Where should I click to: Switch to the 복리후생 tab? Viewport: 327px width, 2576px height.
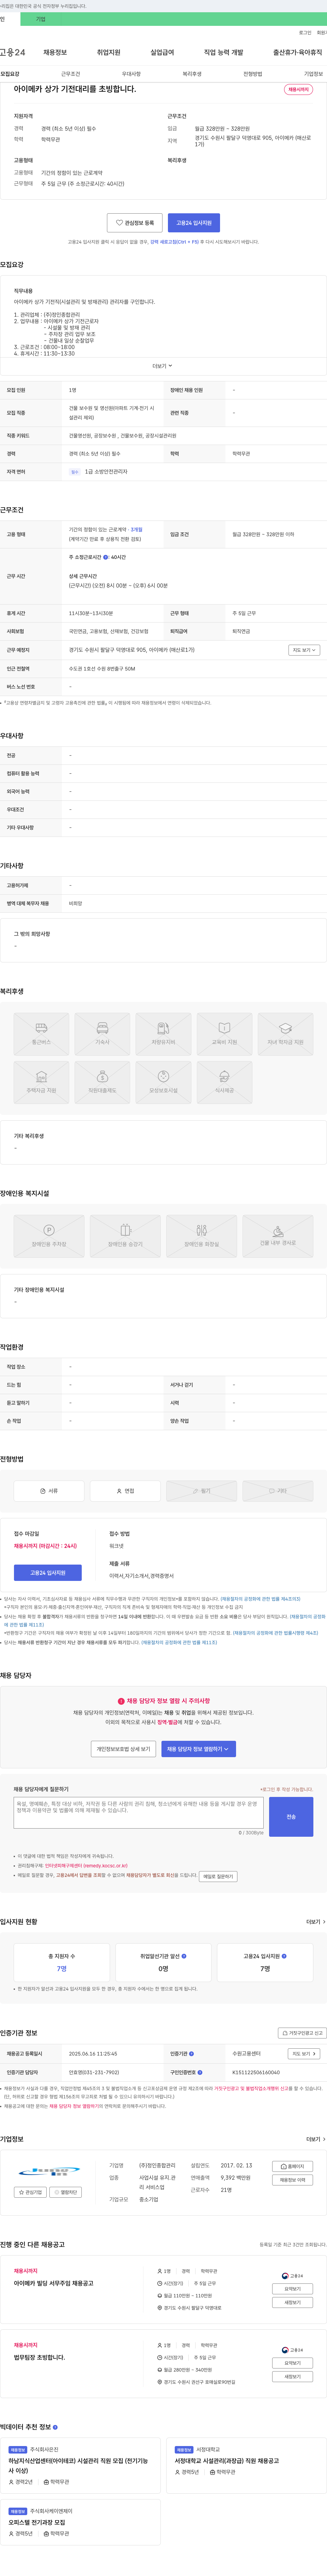coord(192,74)
